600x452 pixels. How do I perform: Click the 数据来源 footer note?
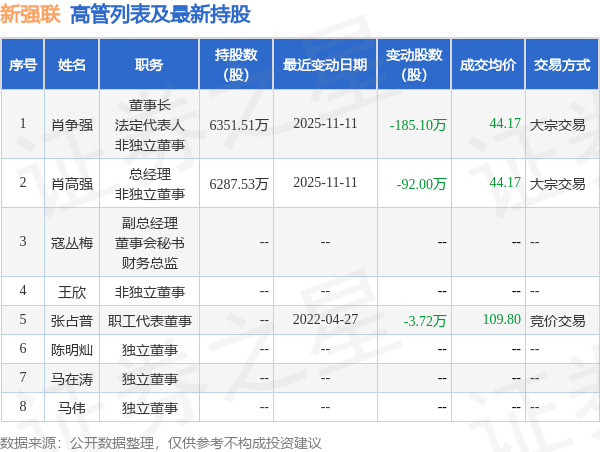[161, 443]
